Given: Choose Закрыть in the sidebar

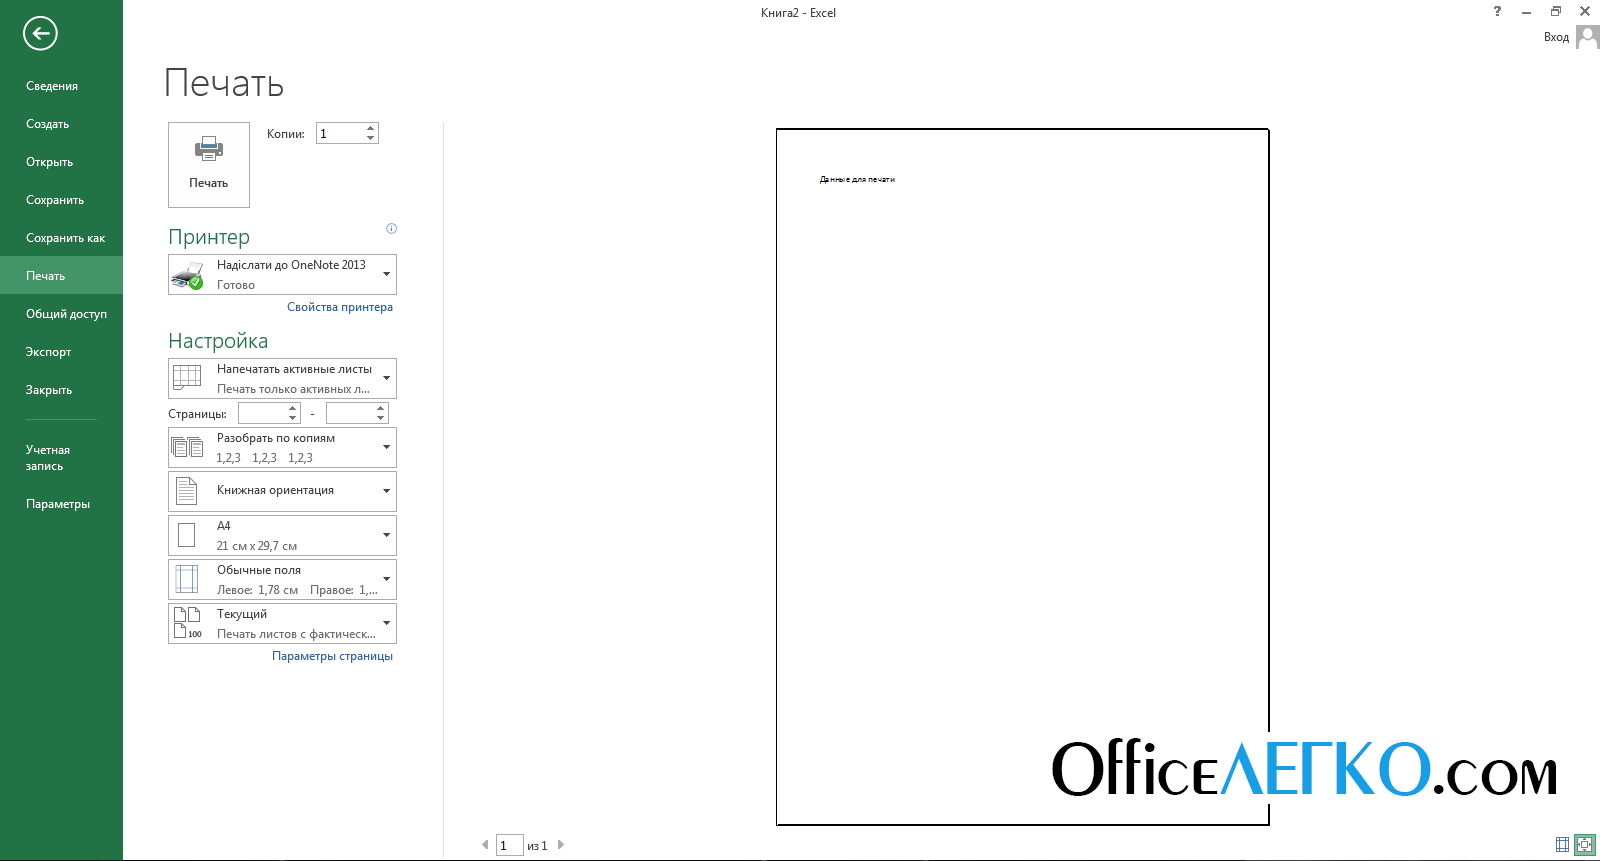Looking at the screenshot, I should coord(61,390).
